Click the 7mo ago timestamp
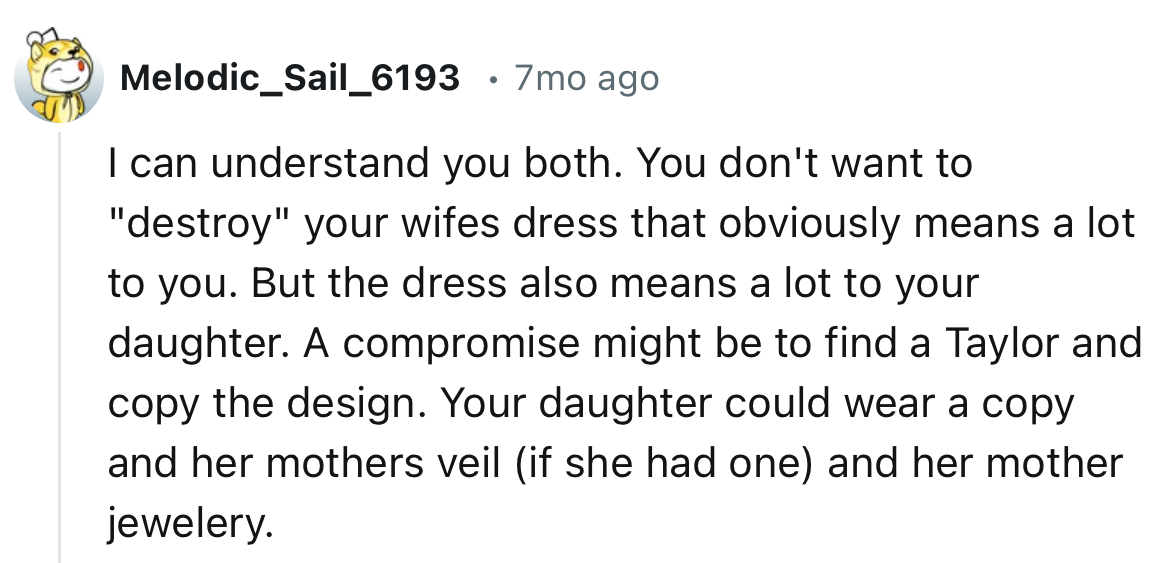1169x563 pixels. [586, 77]
